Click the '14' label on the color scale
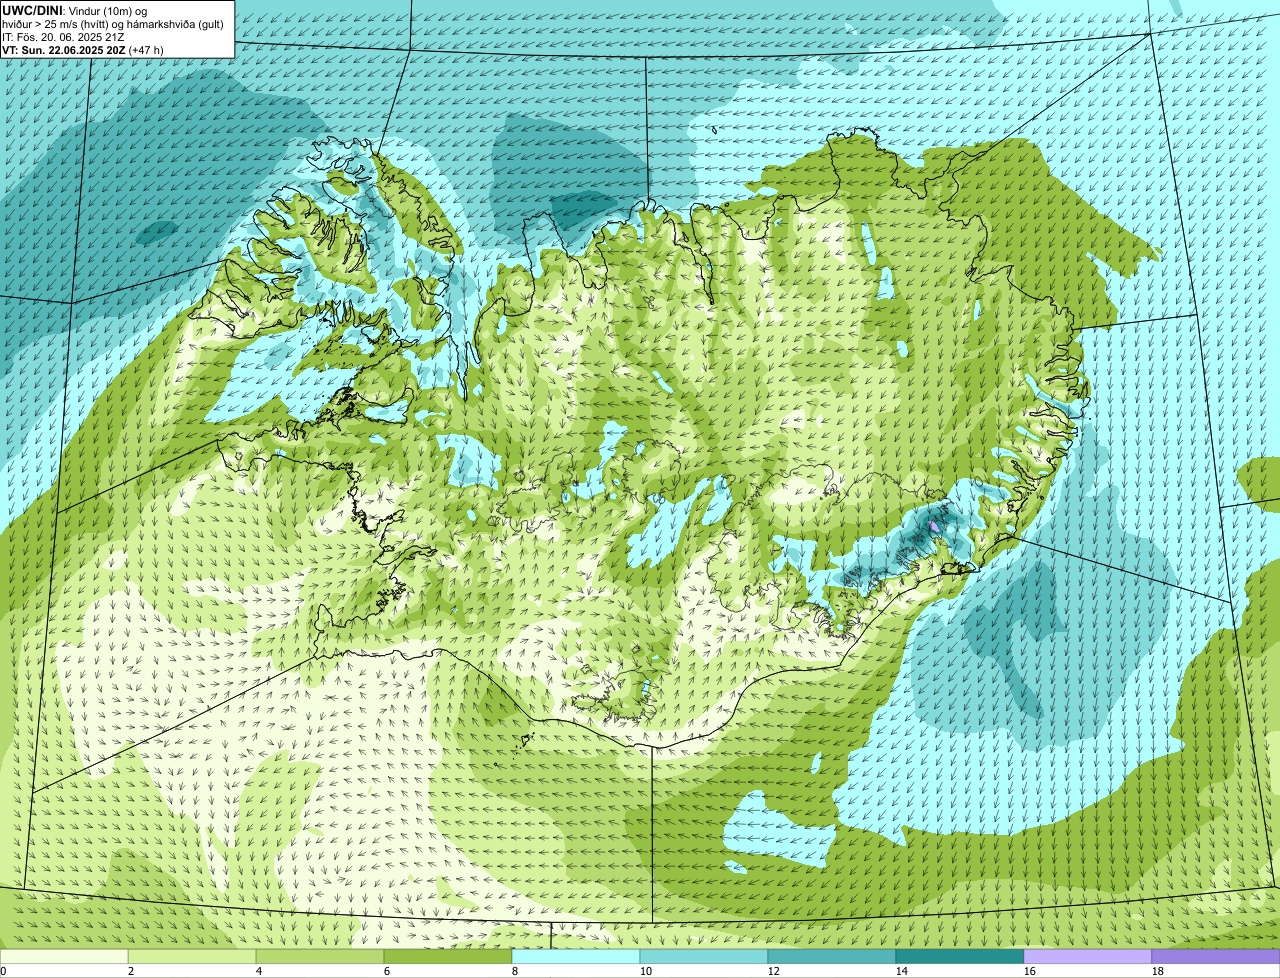The width and height of the screenshot is (1280, 978). (x=902, y=971)
